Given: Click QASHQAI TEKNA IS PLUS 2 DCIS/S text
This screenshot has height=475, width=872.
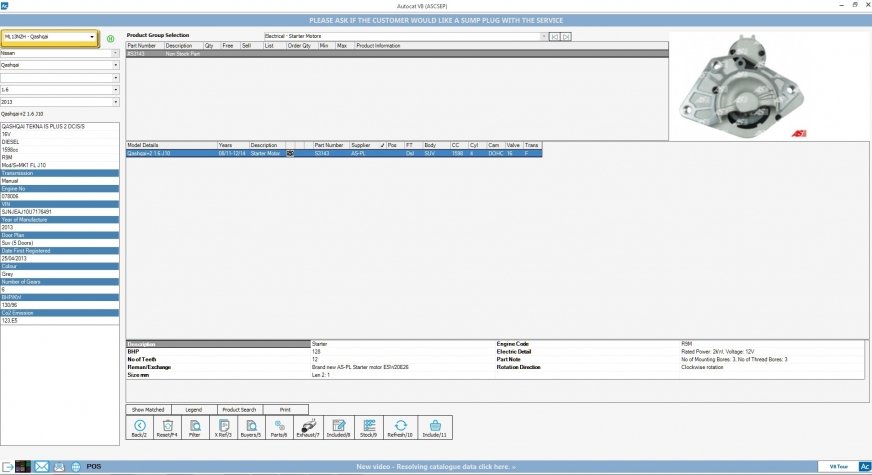Looking at the screenshot, I should (x=43, y=127).
